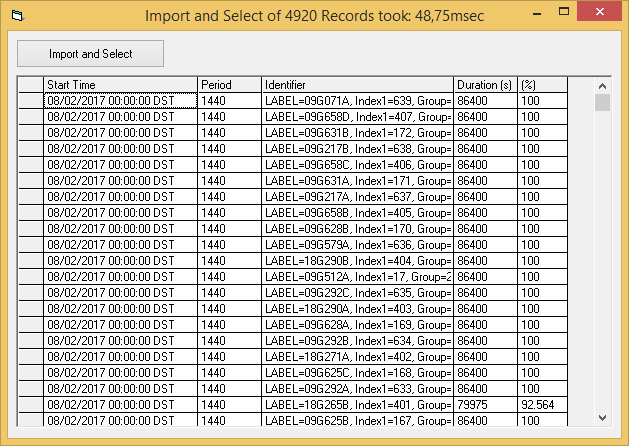Select the LABEL=18G271A identifier cell
Image resolution: width=629 pixels, height=446 pixels.
pos(357,357)
